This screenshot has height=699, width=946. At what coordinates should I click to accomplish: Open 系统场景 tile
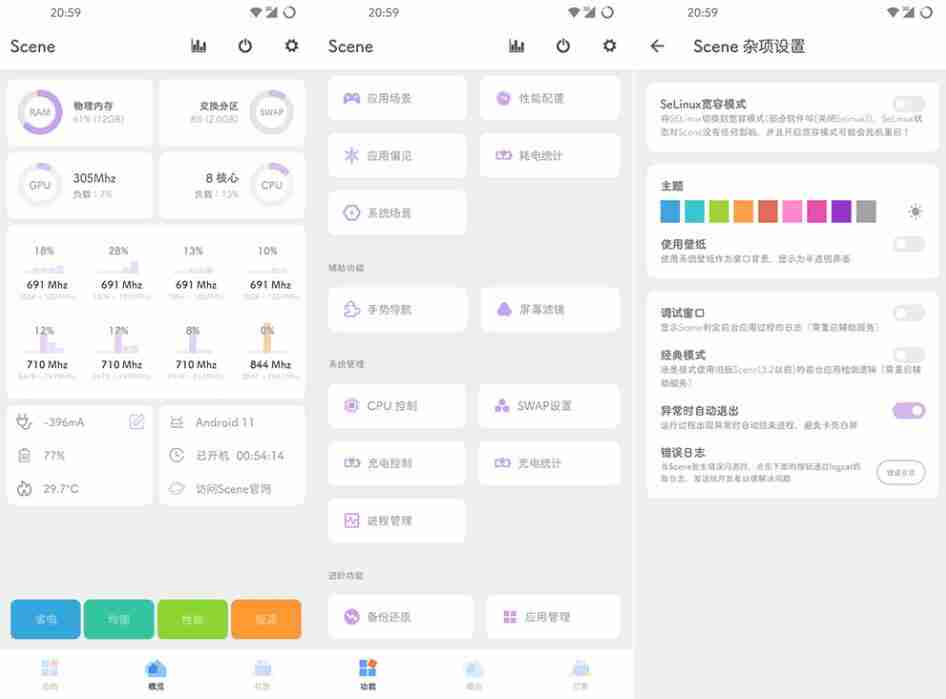[398, 212]
